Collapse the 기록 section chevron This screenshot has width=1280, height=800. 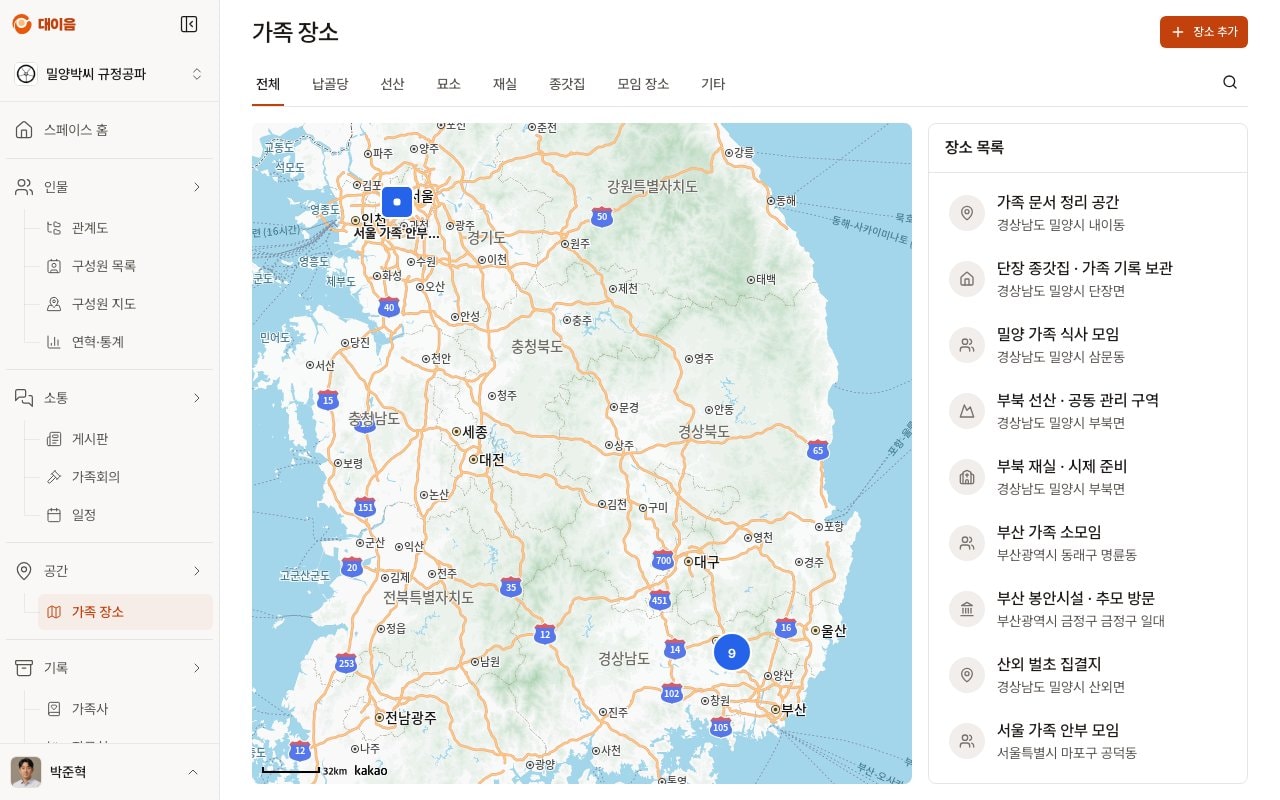pyautogui.click(x=197, y=668)
